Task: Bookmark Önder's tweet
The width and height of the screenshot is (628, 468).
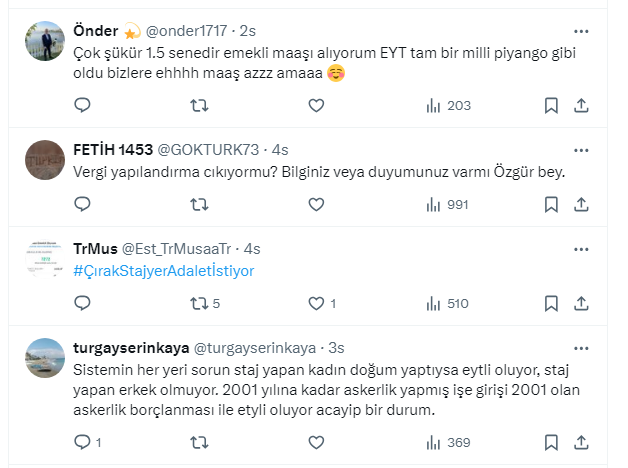Action: 550,104
